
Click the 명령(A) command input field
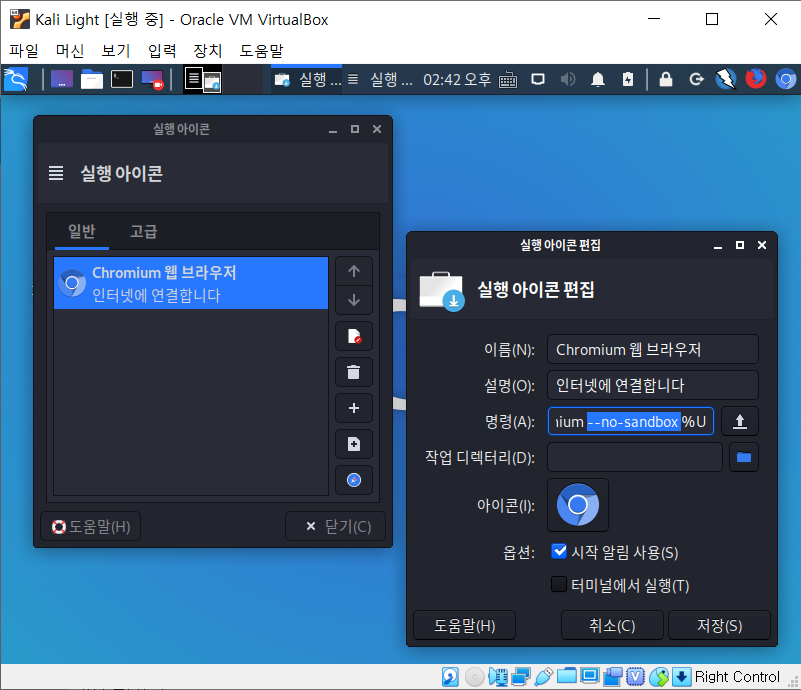coord(631,421)
